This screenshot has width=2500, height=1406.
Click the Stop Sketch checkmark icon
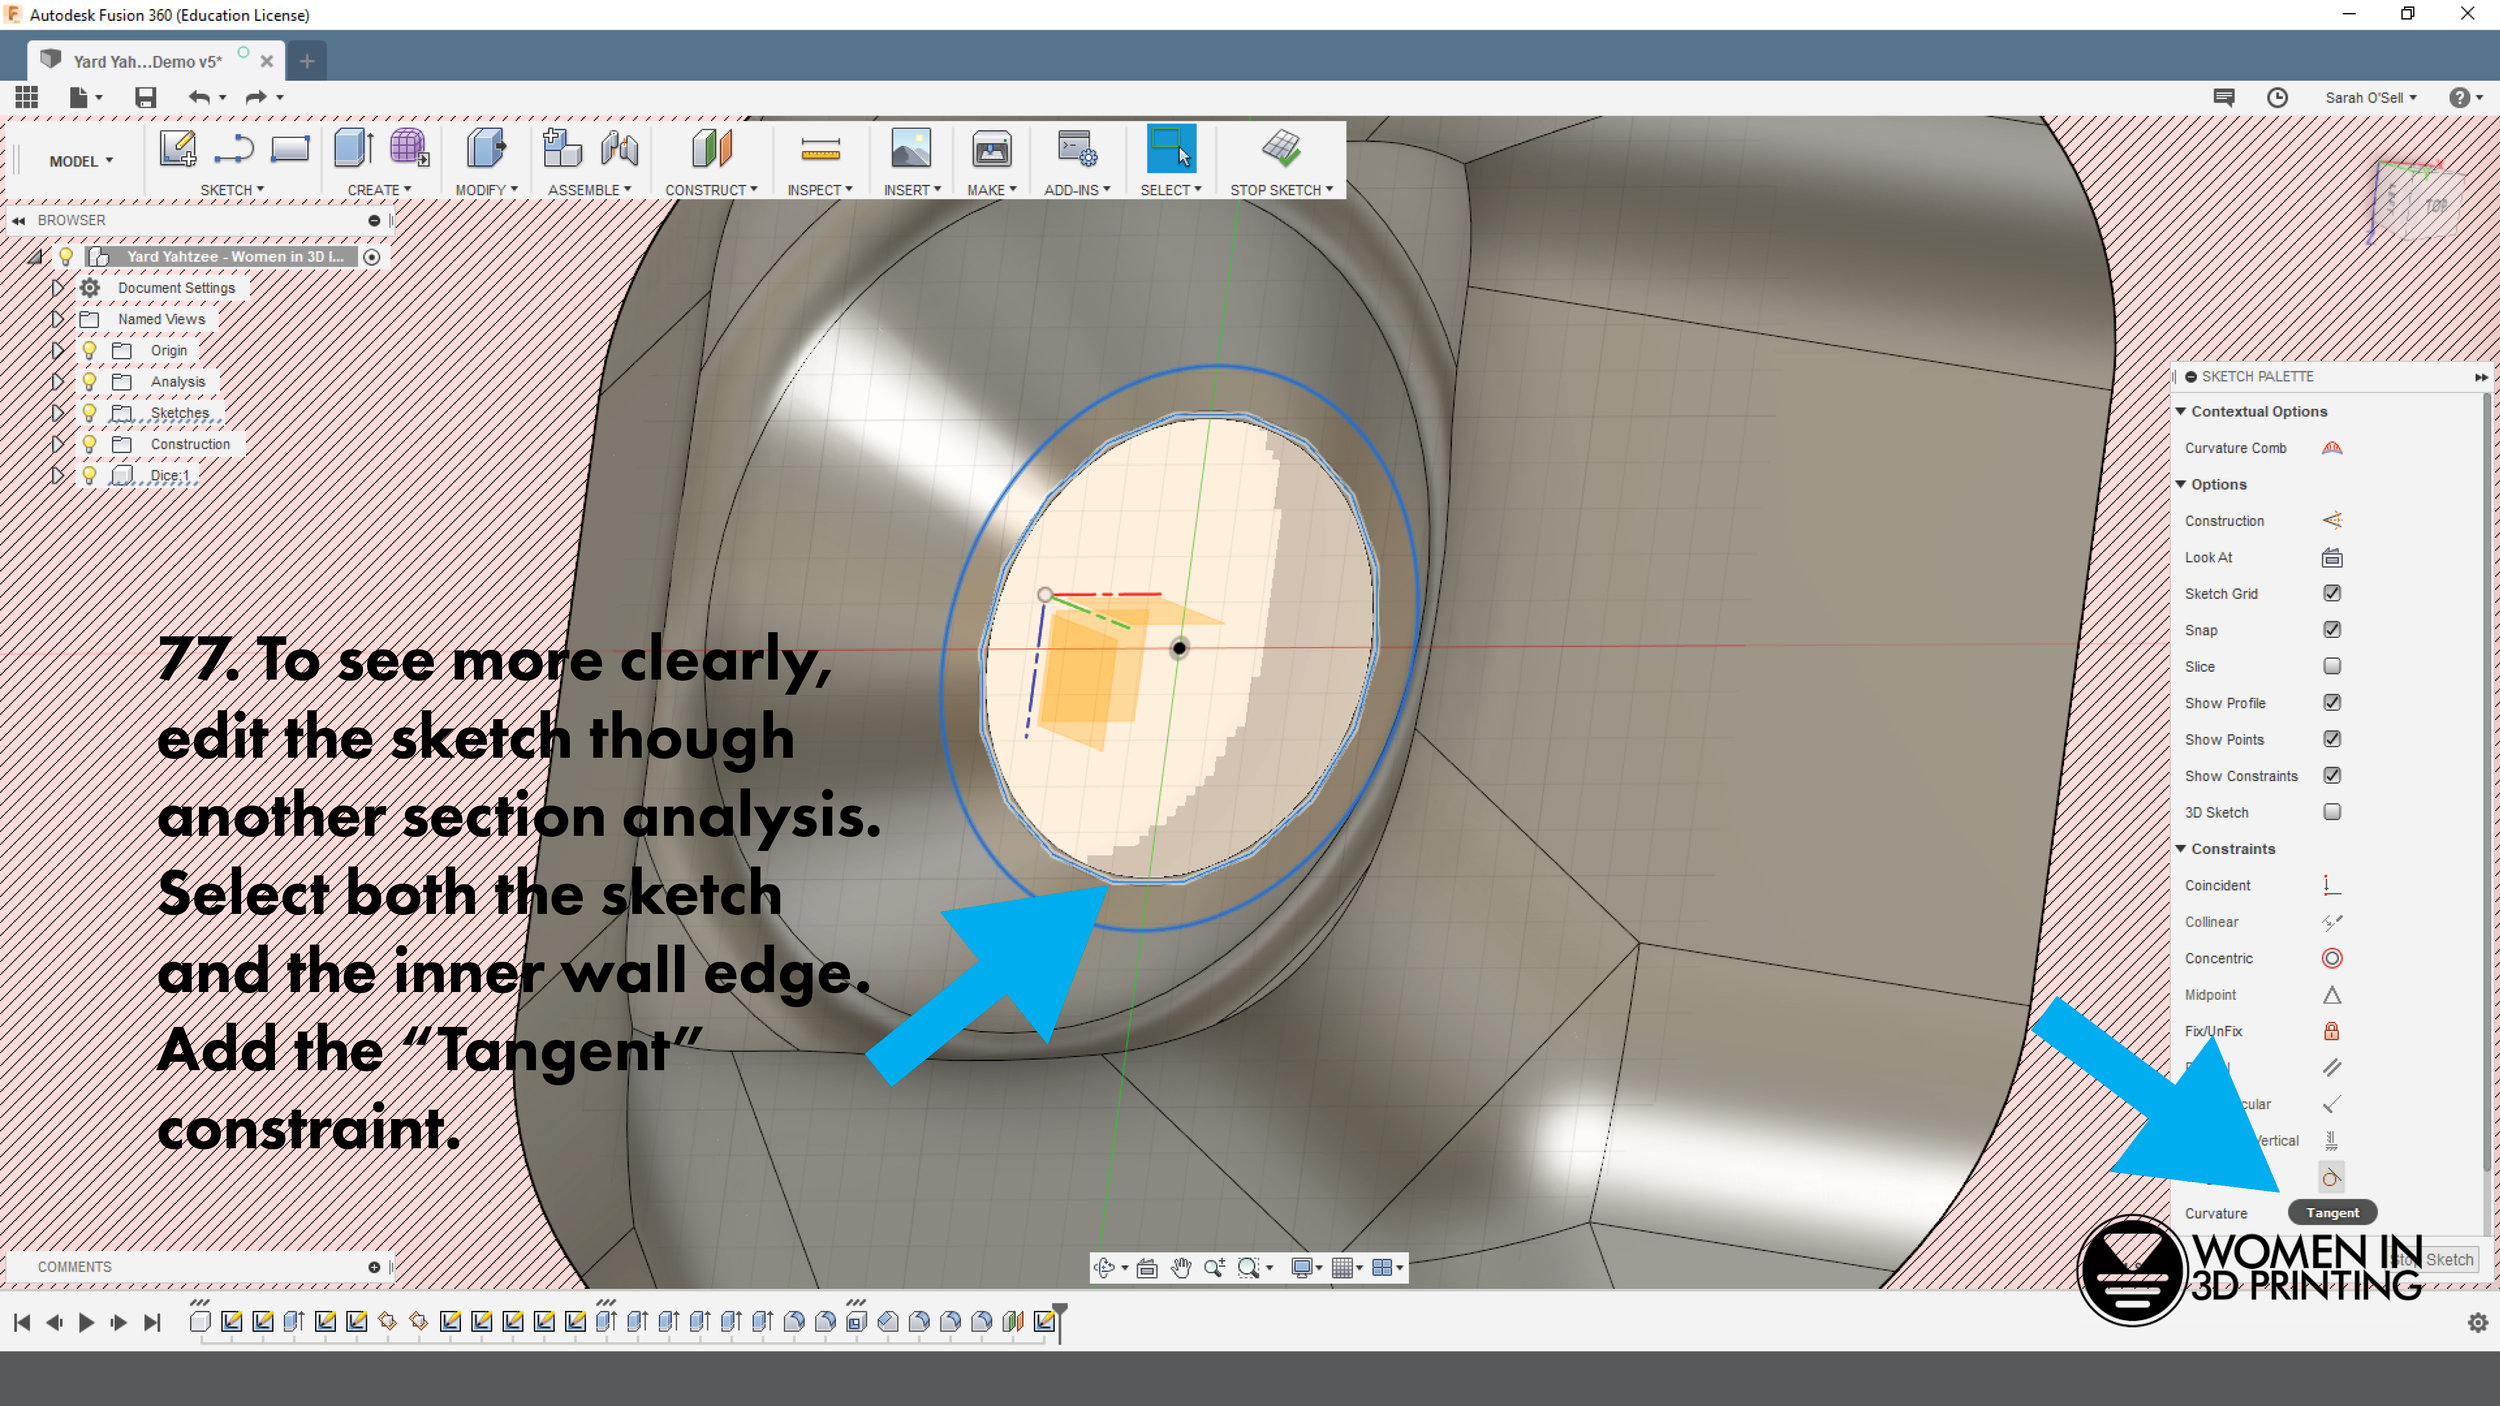pos(1281,148)
